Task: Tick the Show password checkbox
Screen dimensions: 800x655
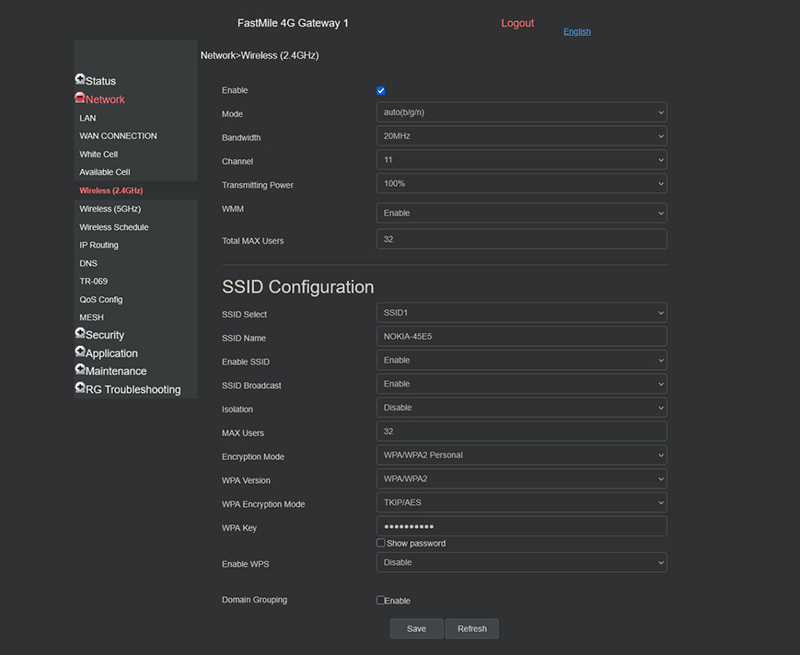Action: [381, 543]
